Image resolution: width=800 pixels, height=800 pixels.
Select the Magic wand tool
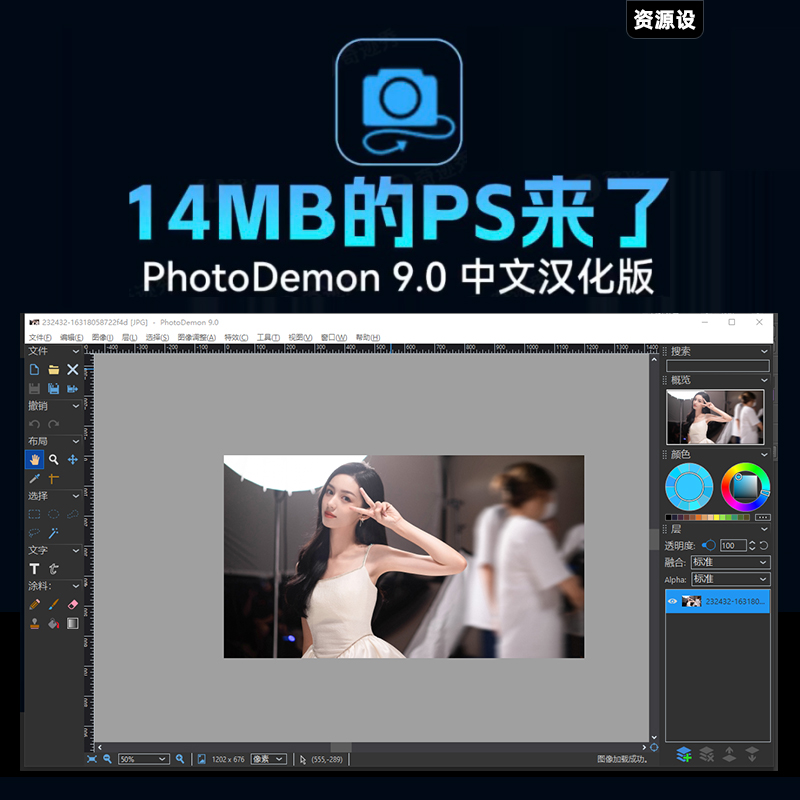tap(54, 533)
